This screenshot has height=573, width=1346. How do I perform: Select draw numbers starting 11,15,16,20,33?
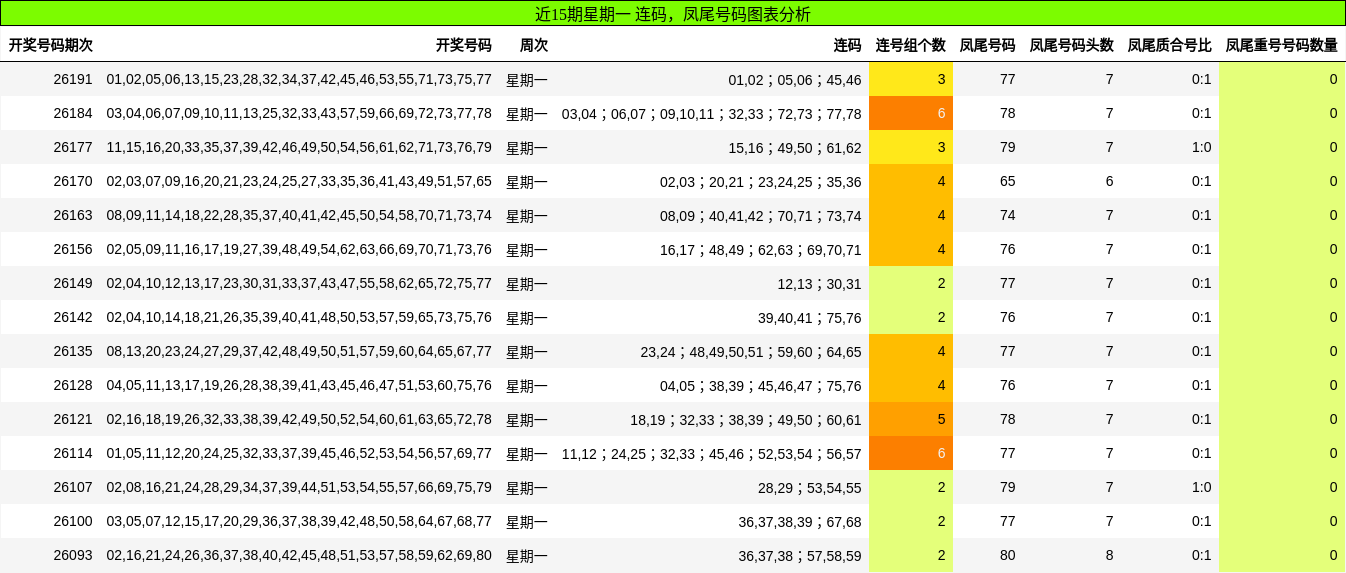[299, 147]
